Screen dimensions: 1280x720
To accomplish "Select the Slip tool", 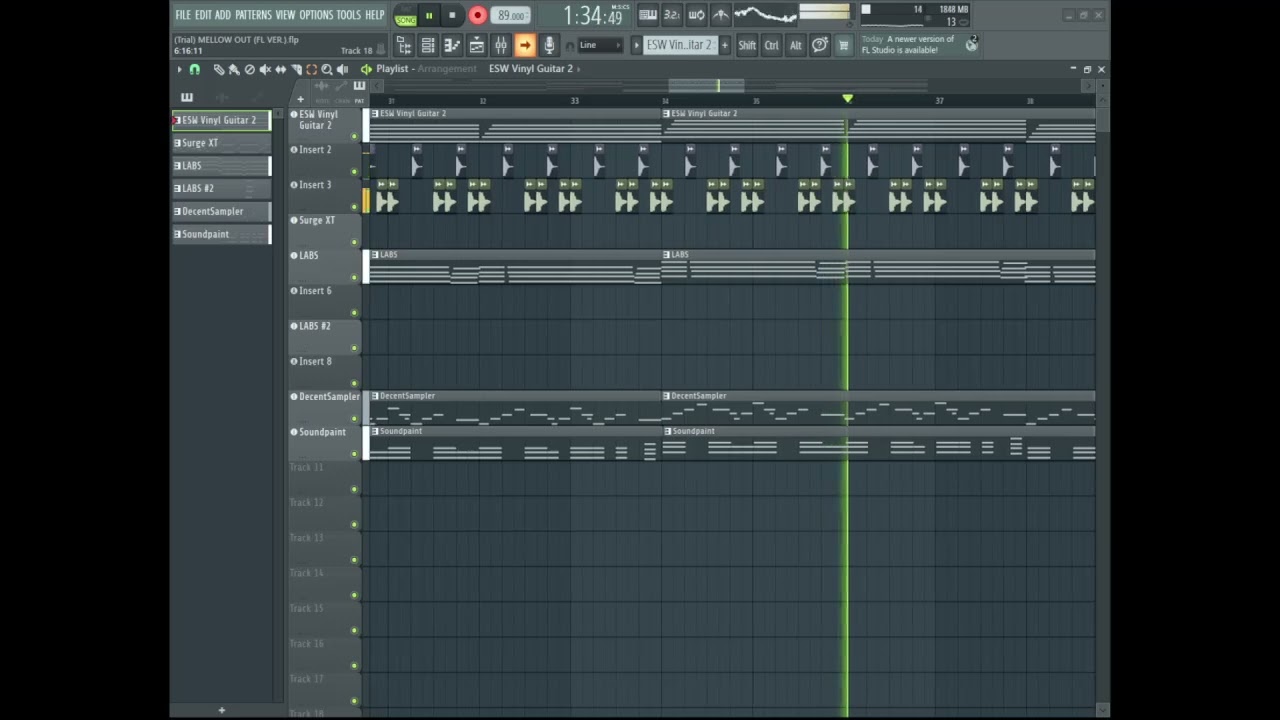I will click(x=281, y=69).
